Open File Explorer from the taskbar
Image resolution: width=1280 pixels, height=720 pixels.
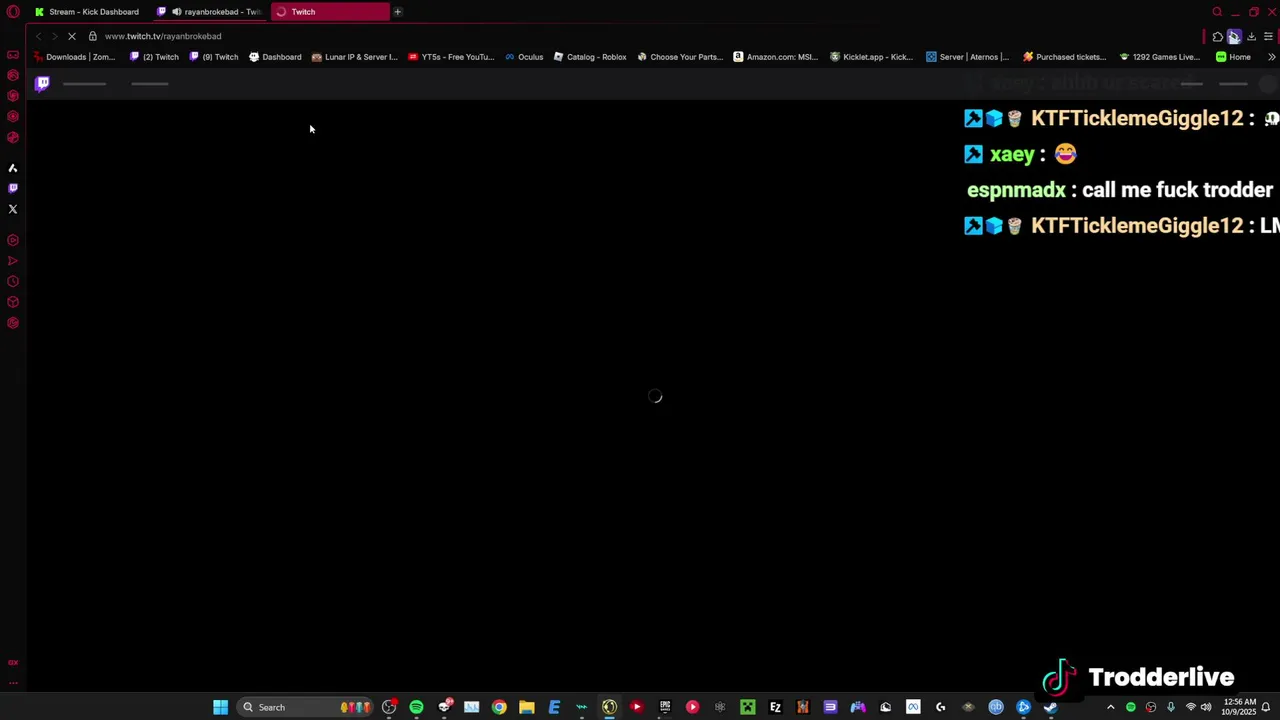click(x=526, y=707)
